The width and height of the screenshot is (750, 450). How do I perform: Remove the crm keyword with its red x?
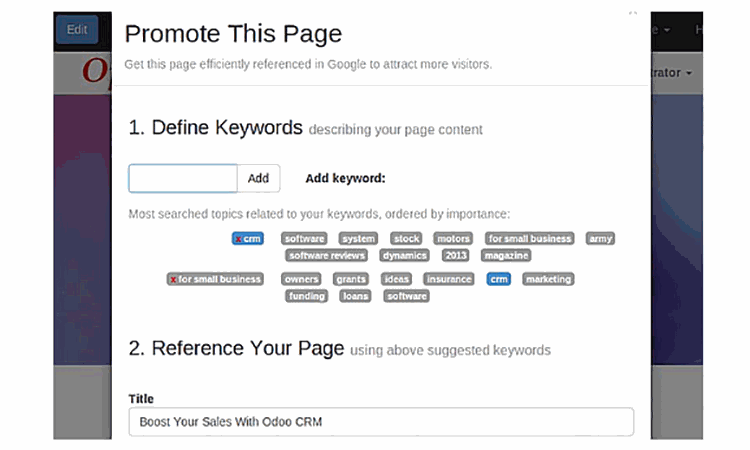[237, 239]
